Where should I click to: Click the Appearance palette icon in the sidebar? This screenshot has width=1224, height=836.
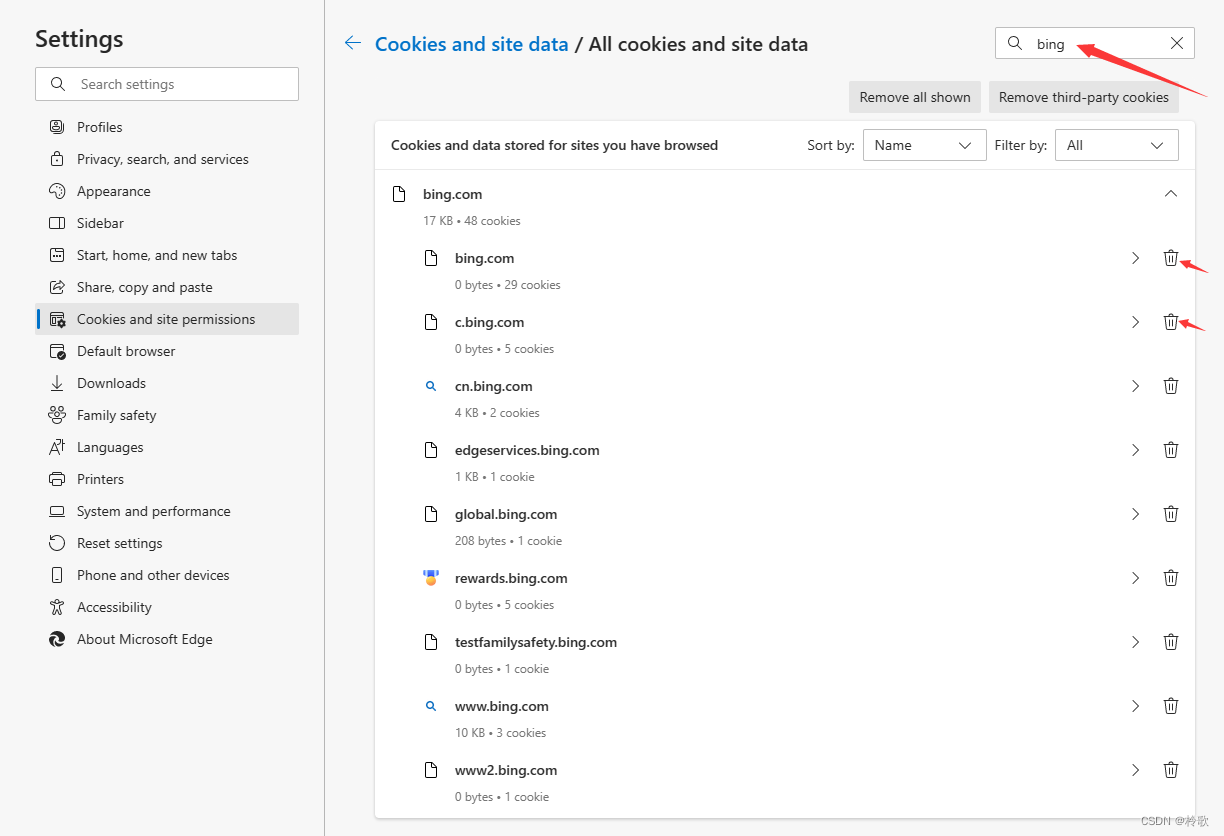pyautogui.click(x=57, y=191)
